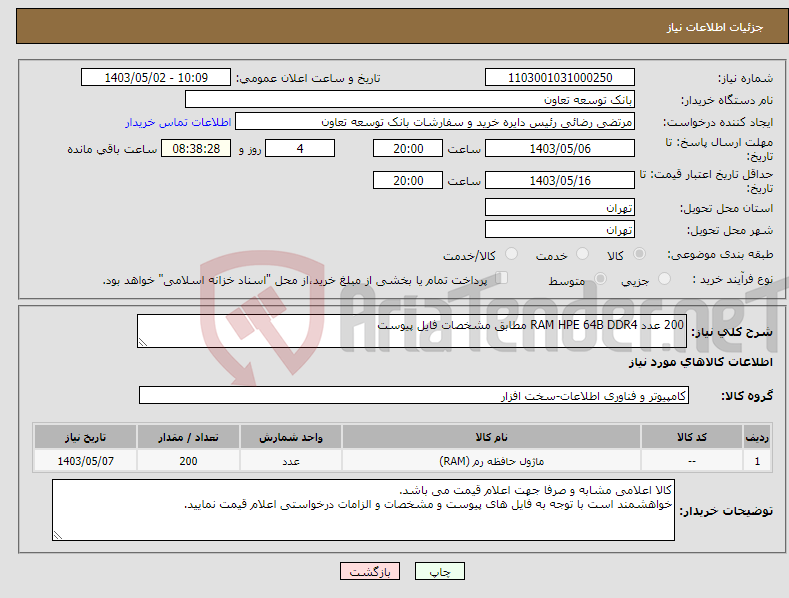Click column header واحد شمارش
The width and height of the screenshot is (789, 598).
(291, 437)
